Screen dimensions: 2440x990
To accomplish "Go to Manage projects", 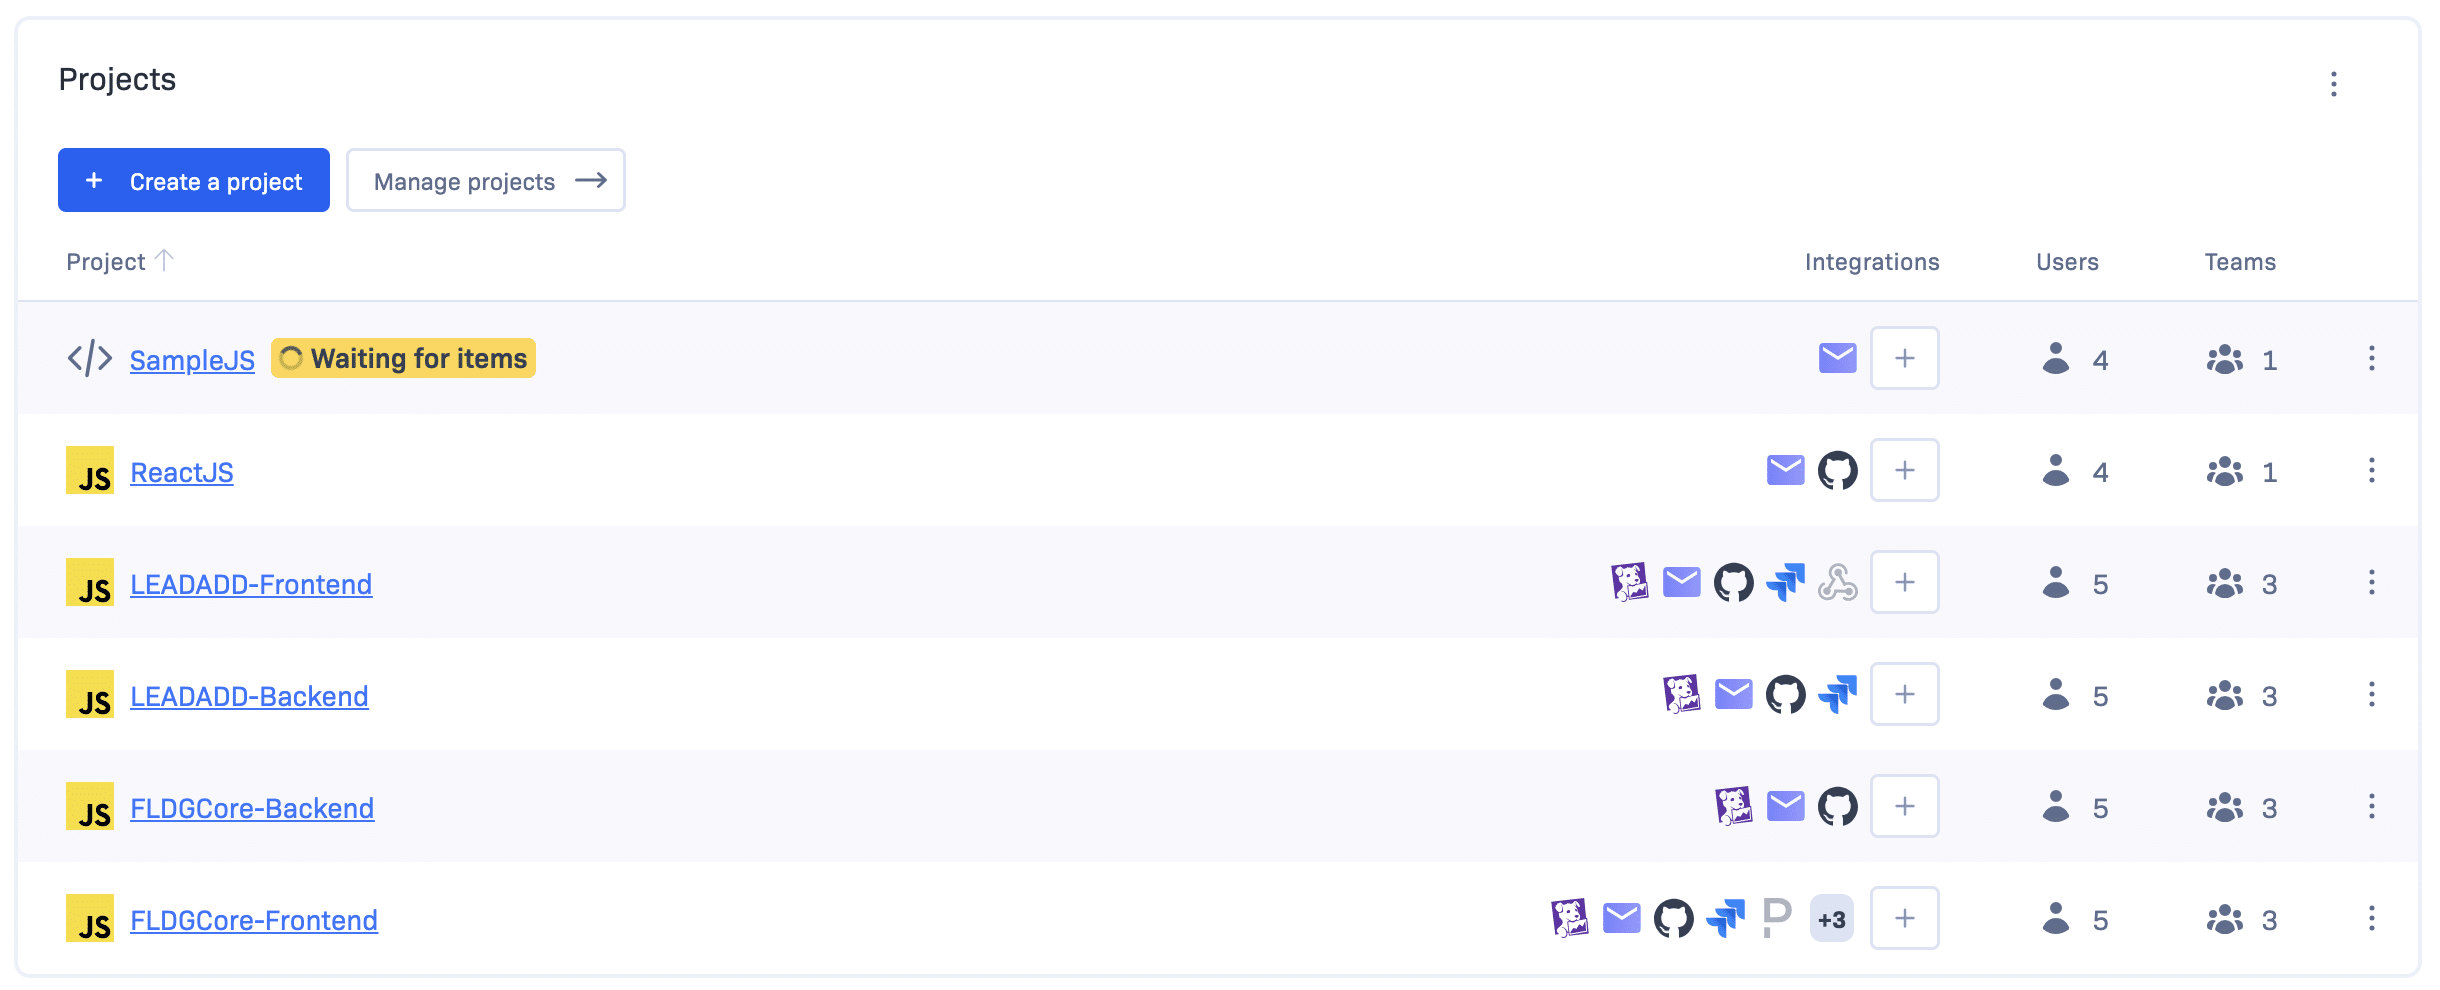I will [486, 180].
